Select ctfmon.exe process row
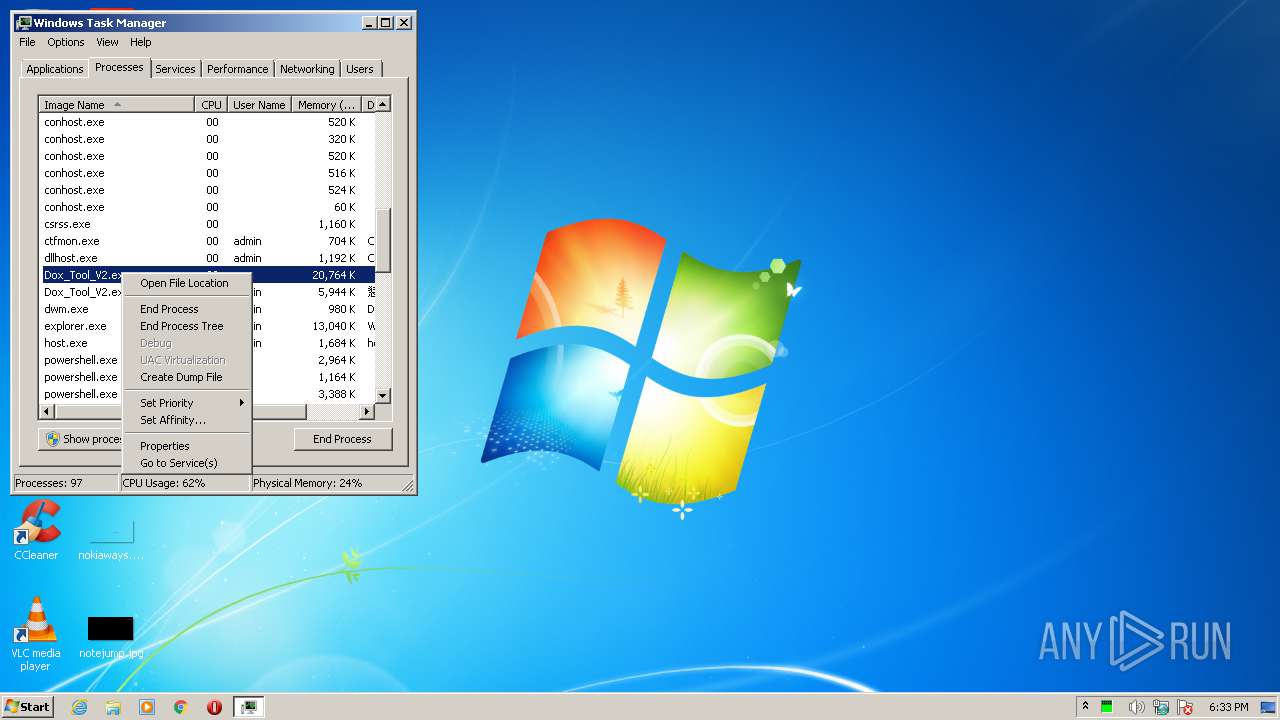The height and width of the screenshot is (720, 1280). [207, 241]
